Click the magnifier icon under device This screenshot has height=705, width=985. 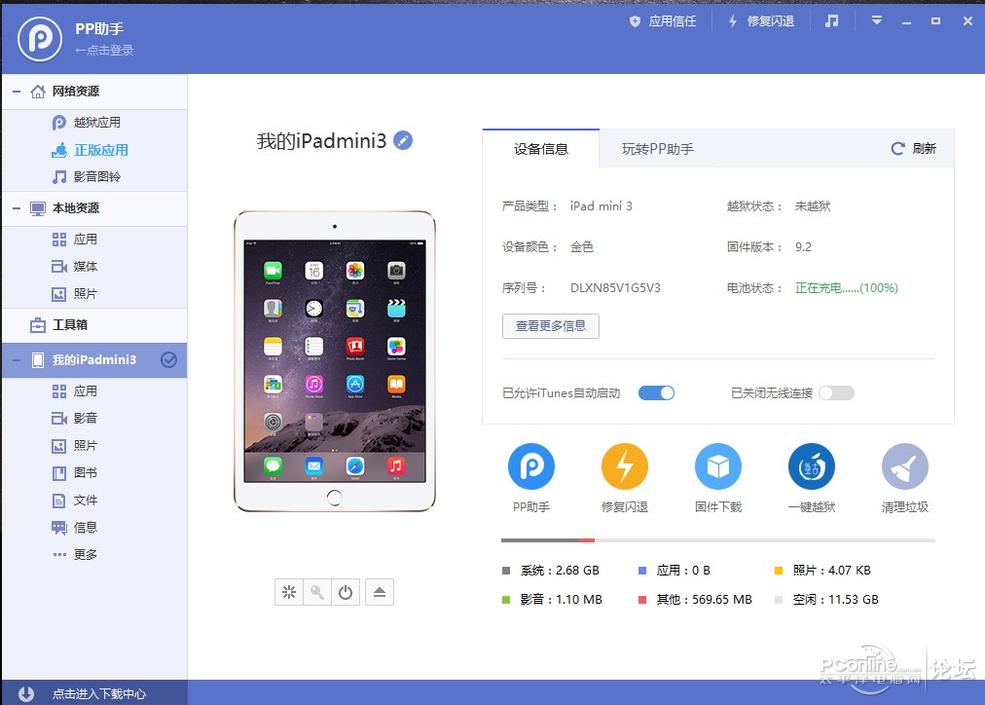(x=317, y=592)
